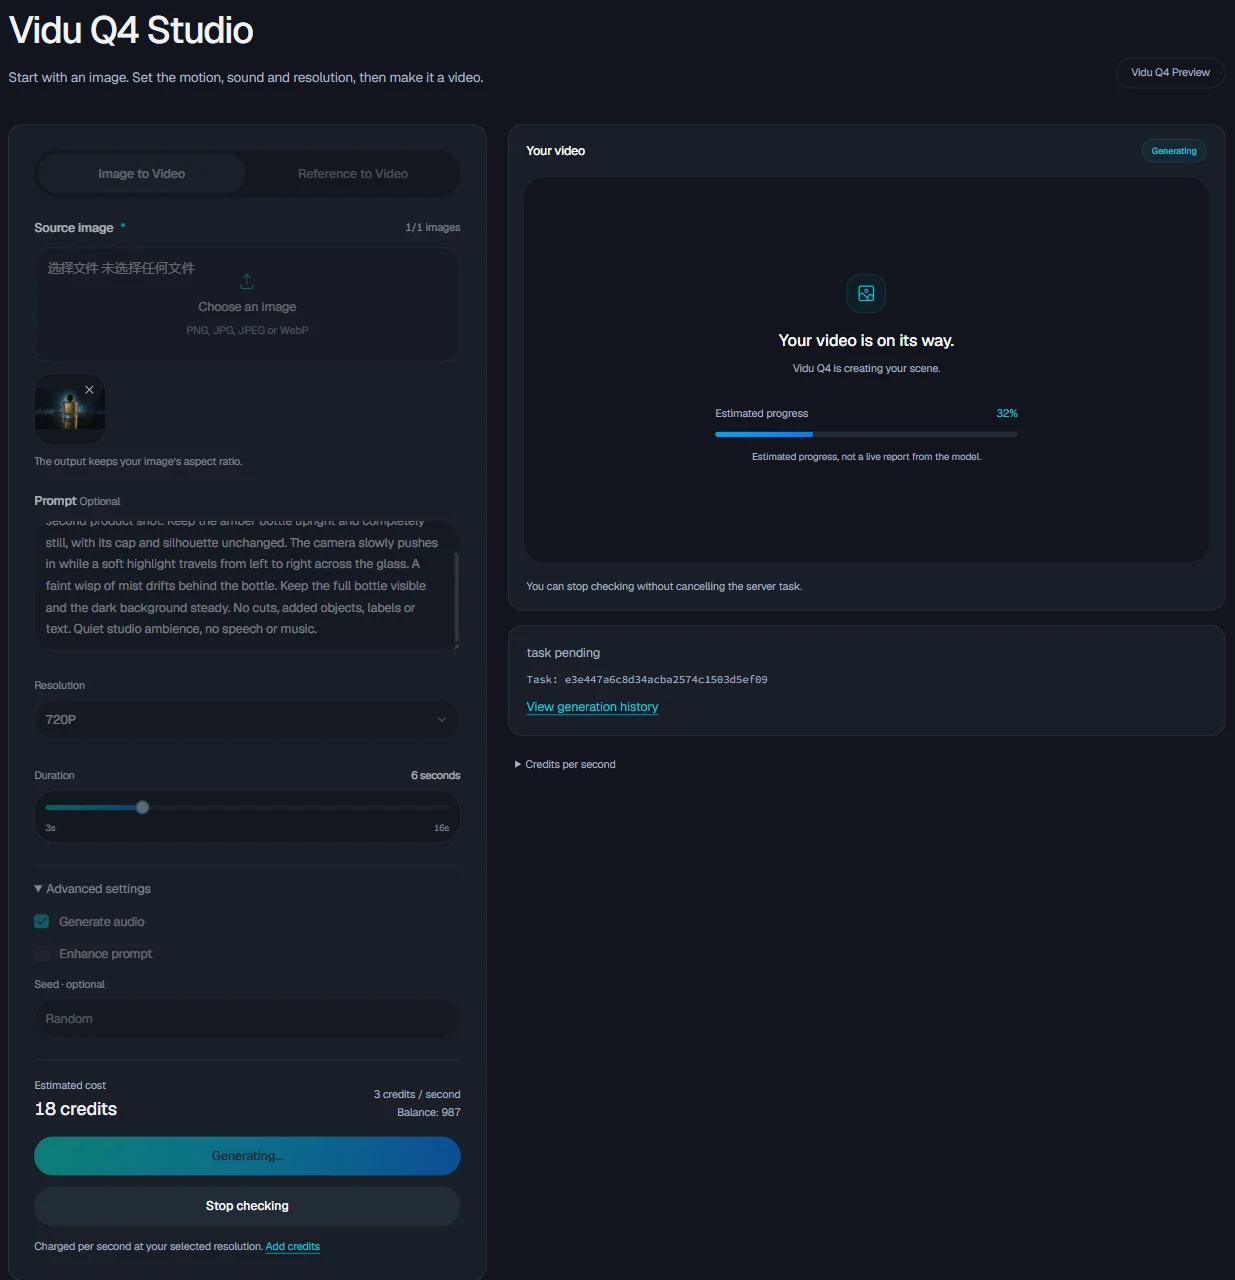Screen dimensions: 1235x1280
Task: Open the View generation history link
Action: point(592,707)
